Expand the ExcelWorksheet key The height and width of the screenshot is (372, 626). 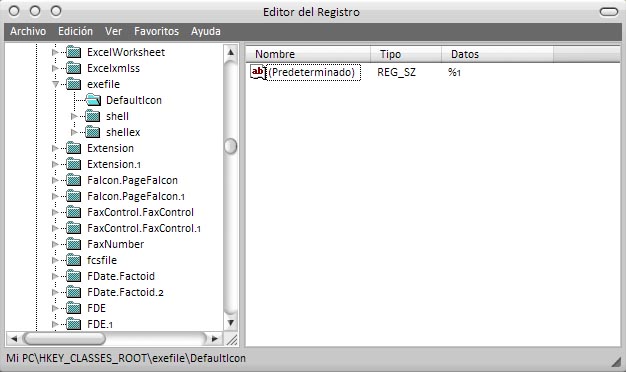click(x=55, y=52)
